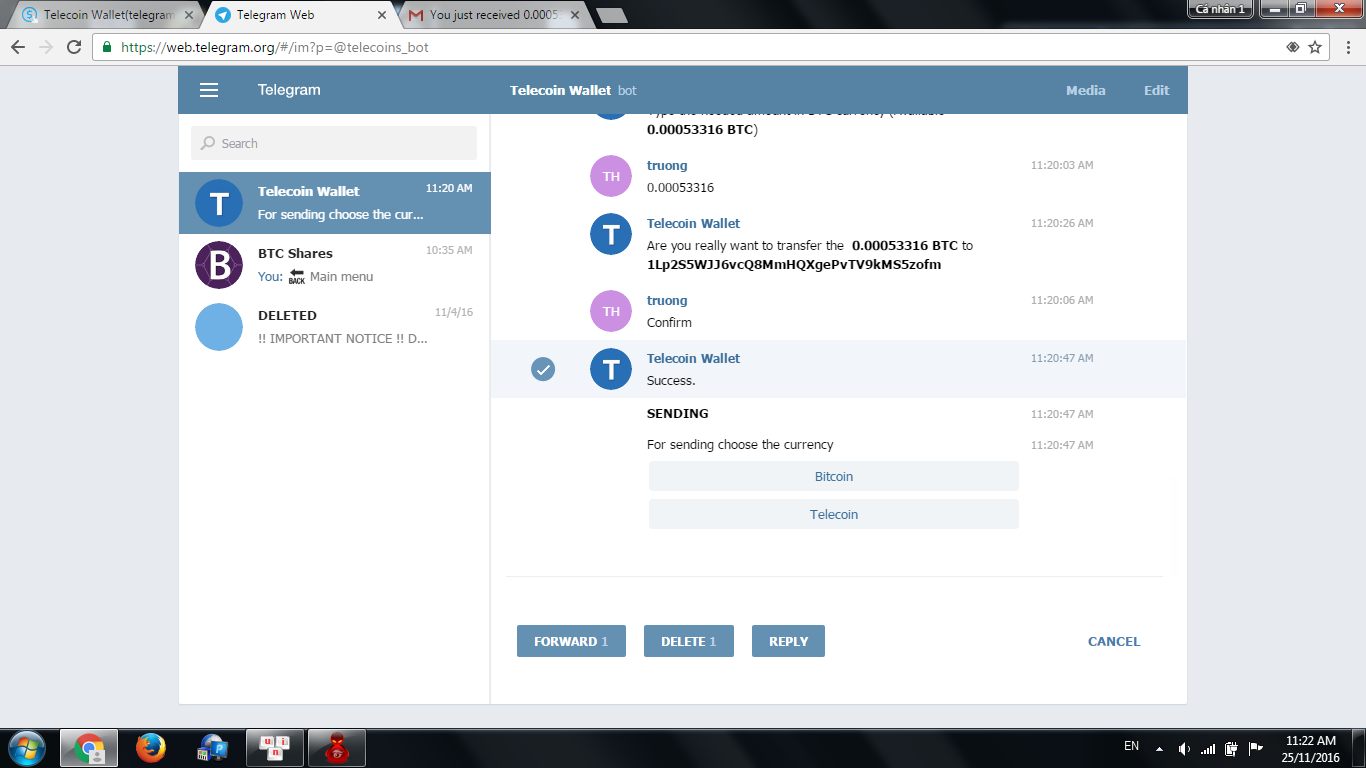1366x768 pixels.
Task: Click the DELETED chat's blue avatar
Action: 219,327
